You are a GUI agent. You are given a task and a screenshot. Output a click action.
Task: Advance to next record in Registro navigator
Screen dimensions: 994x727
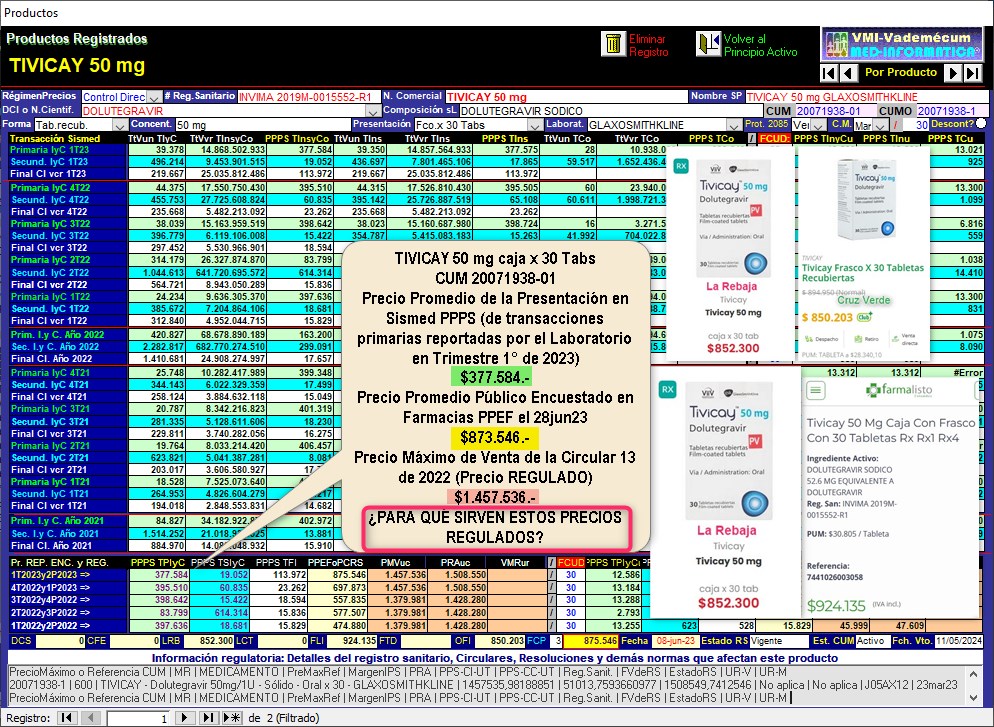[184, 718]
